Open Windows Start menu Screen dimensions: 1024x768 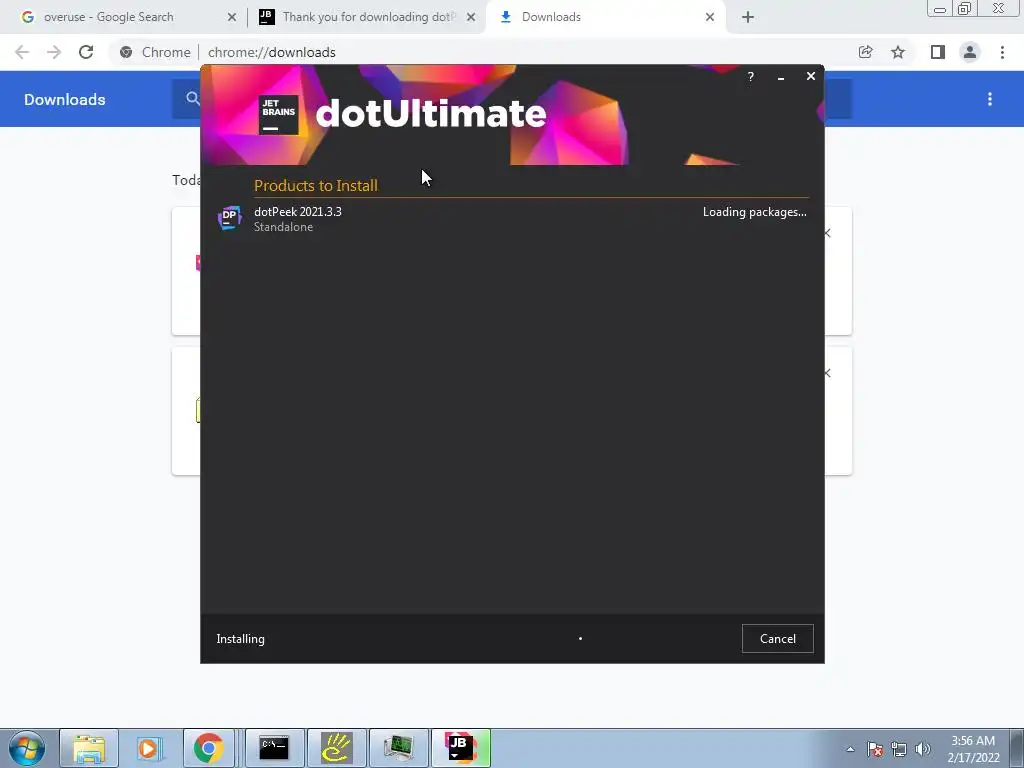tap(27, 748)
